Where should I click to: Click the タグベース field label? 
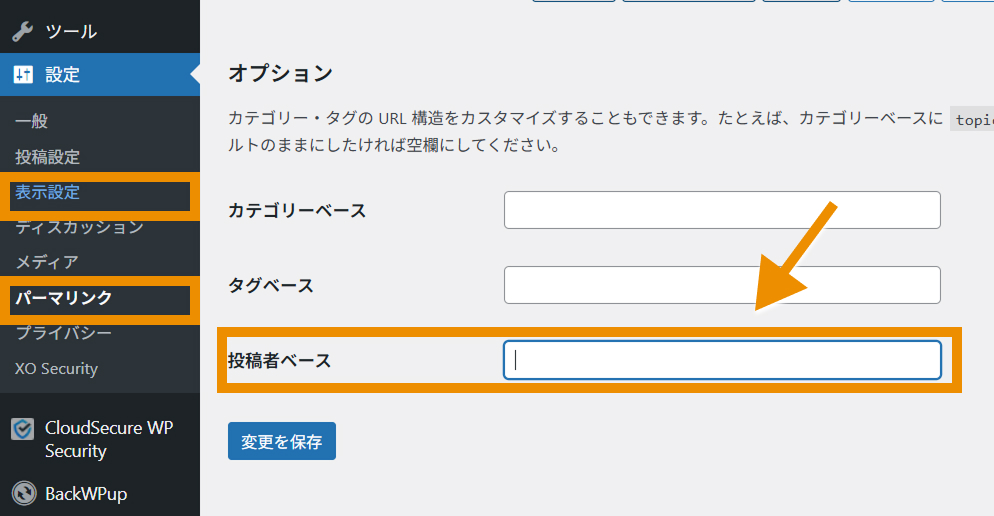click(271, 286)
